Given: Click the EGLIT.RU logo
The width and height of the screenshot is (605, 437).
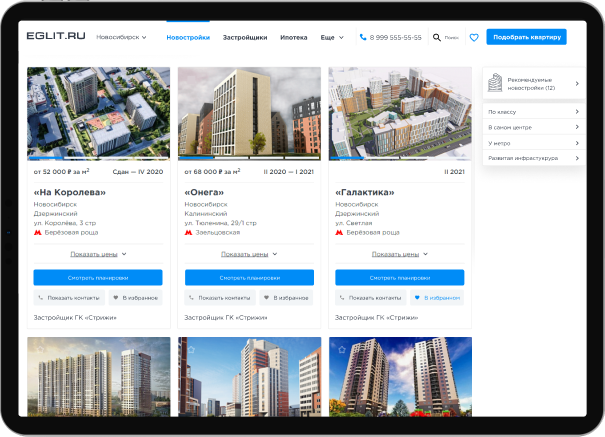Looking at the screenshot, I should (x=56, y=37).
